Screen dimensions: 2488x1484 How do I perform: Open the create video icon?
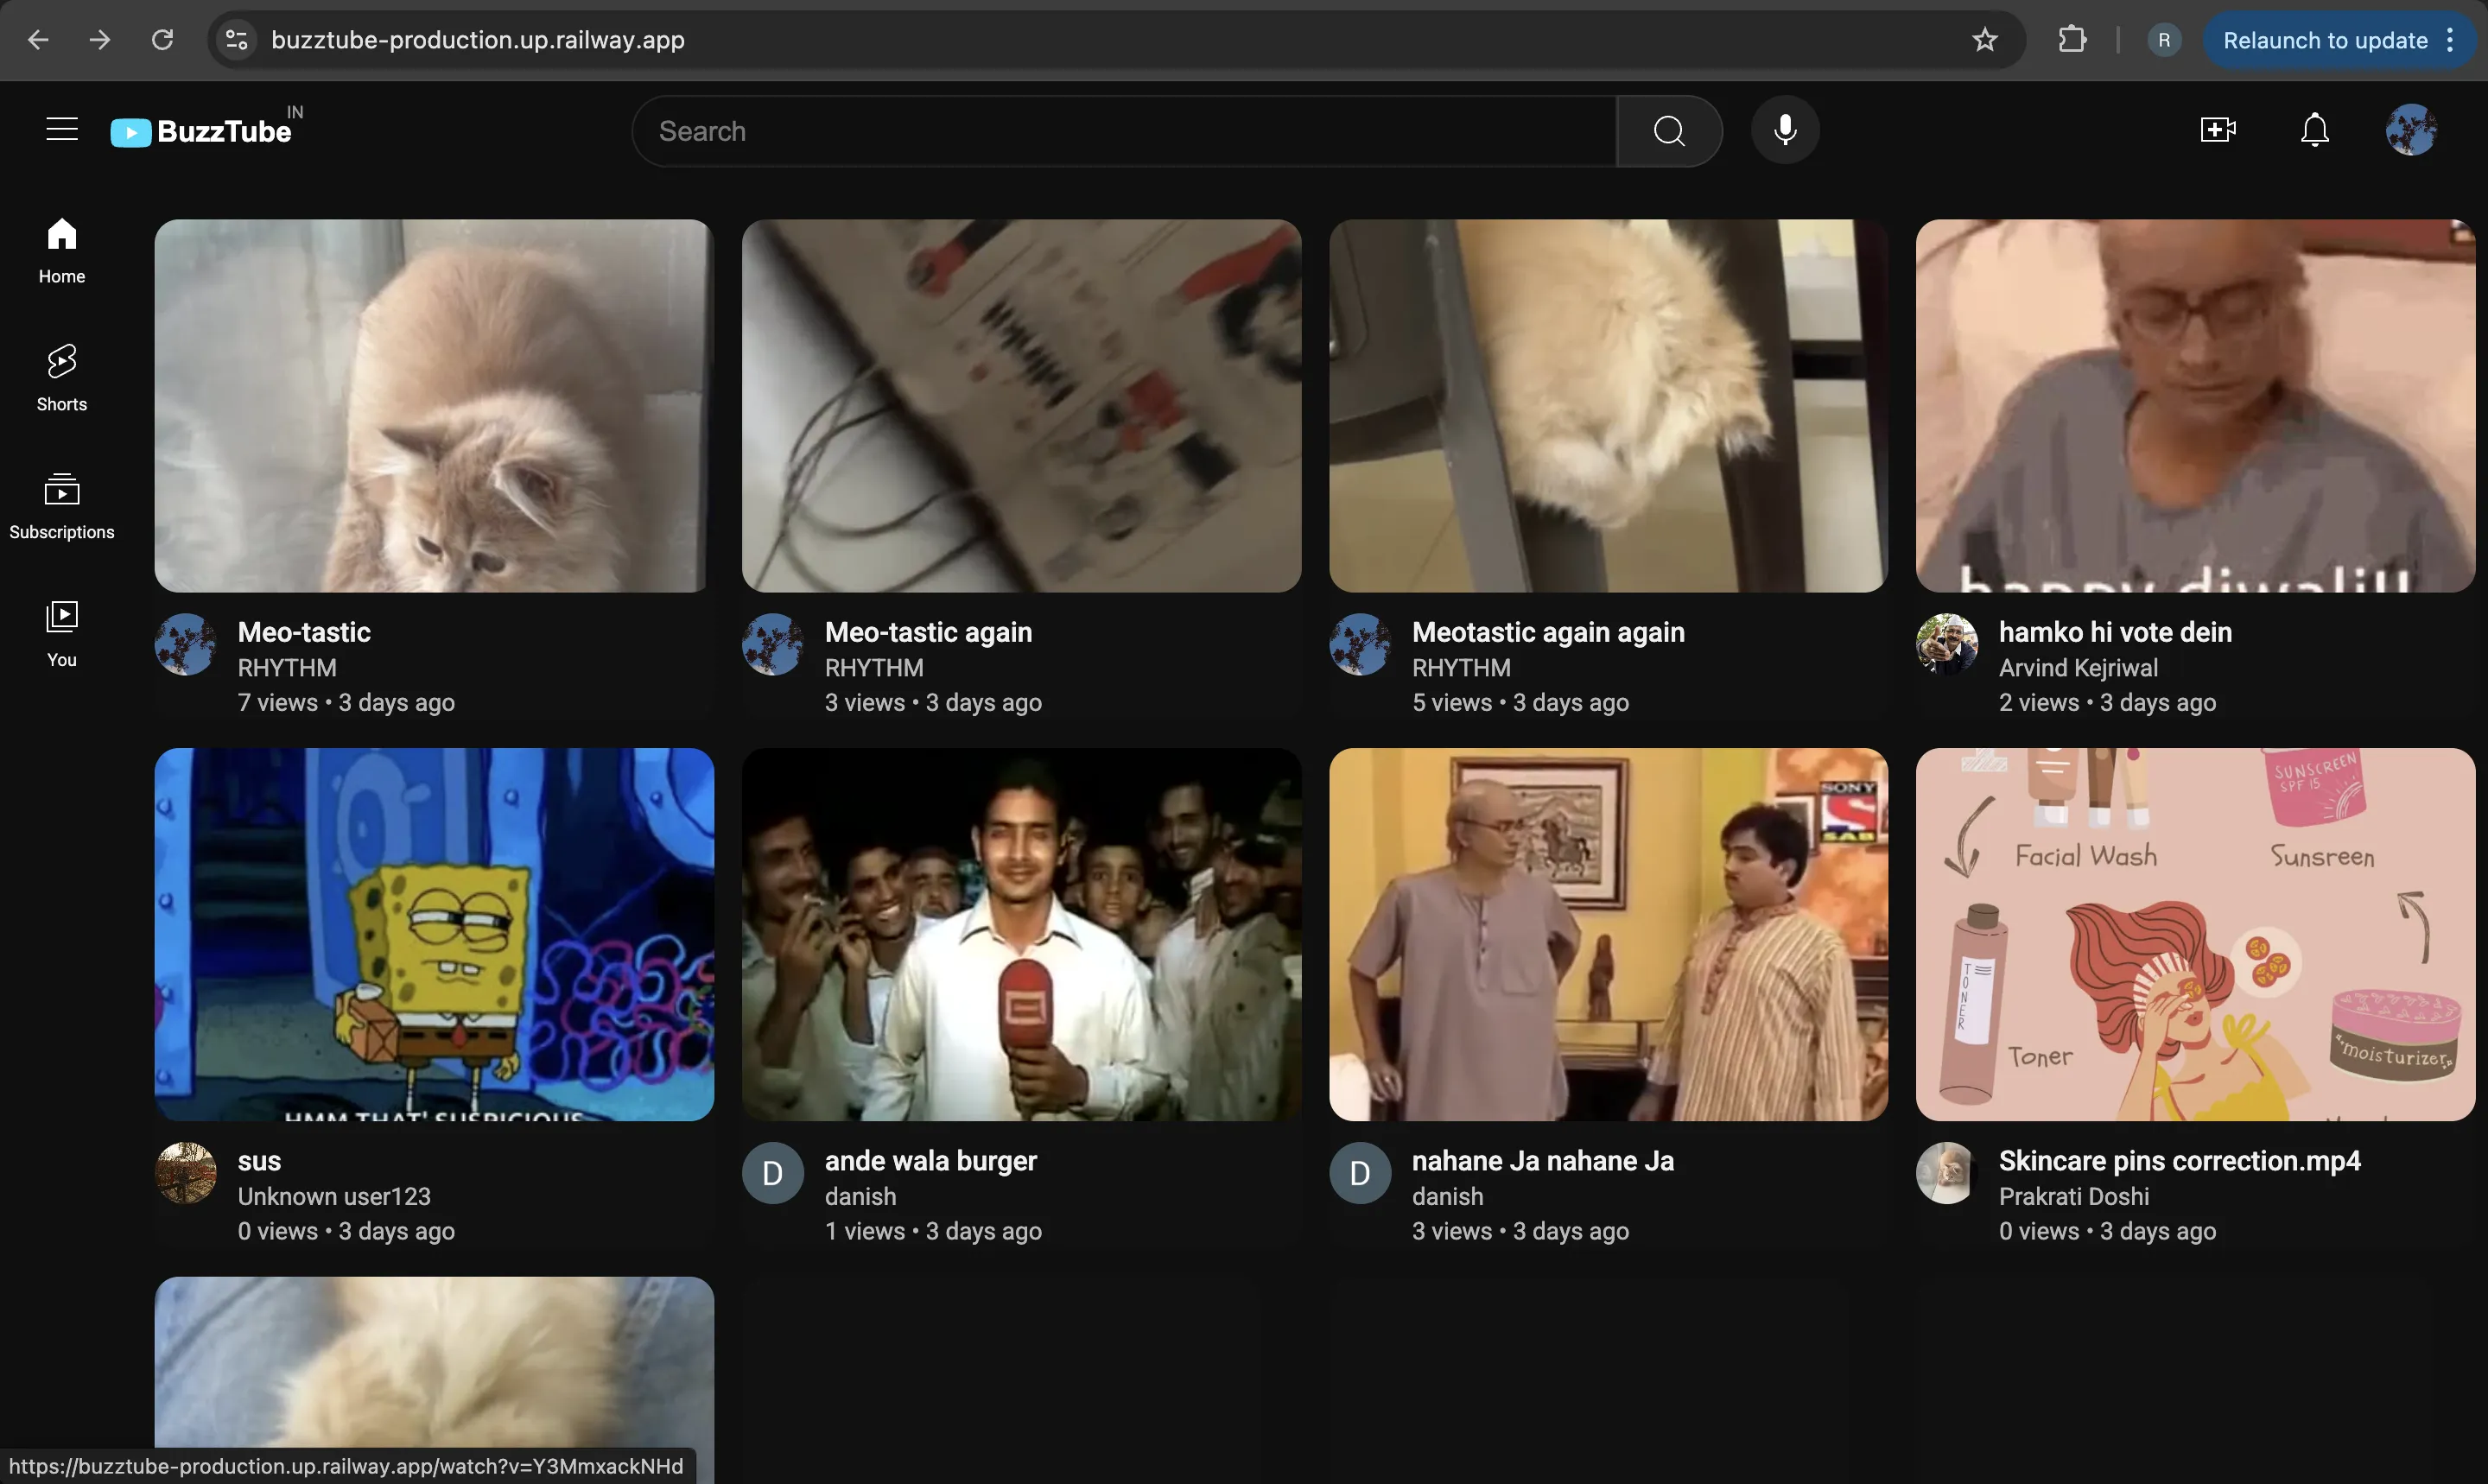(2217, 130)
